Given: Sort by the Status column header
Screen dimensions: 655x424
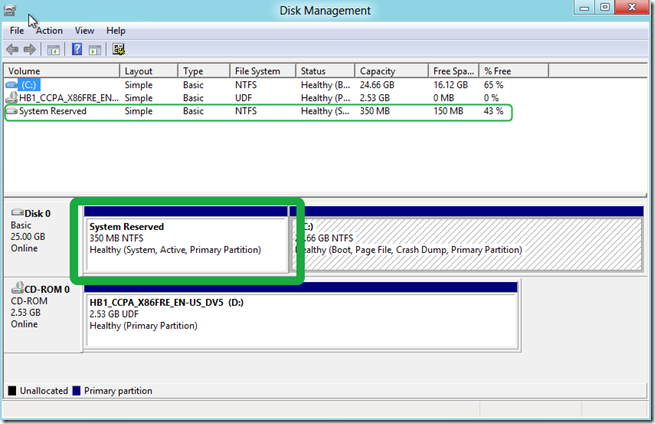Looking at the screenshot, I should coord(325,71).
